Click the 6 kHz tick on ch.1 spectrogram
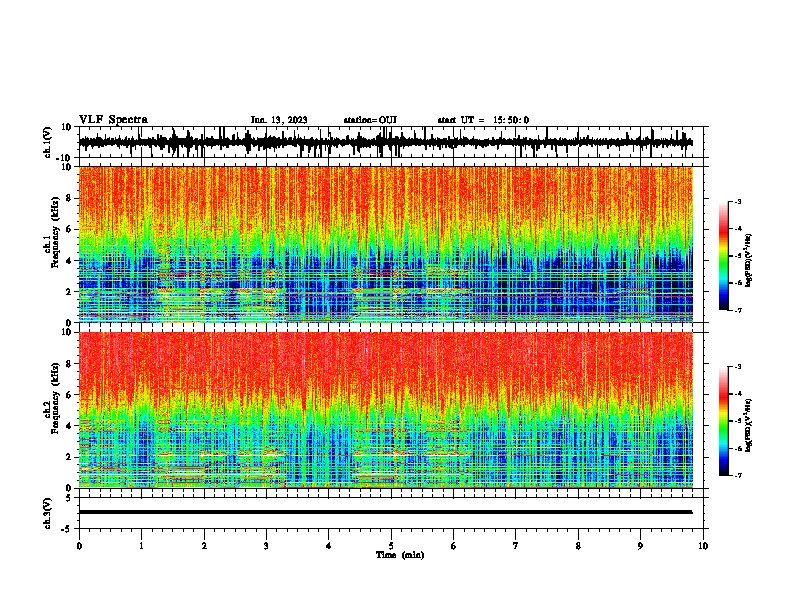 (x=70, y=229)
